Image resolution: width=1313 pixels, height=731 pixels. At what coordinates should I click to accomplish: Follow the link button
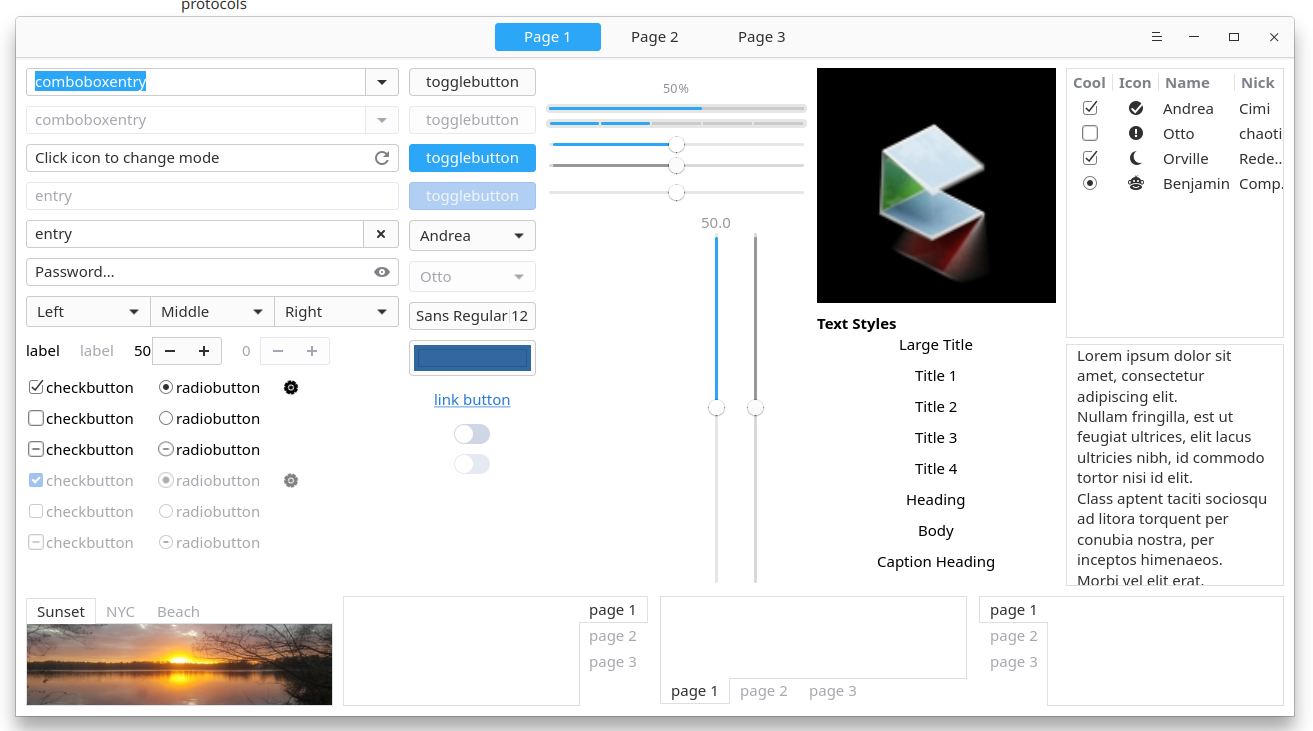(472, 400)
